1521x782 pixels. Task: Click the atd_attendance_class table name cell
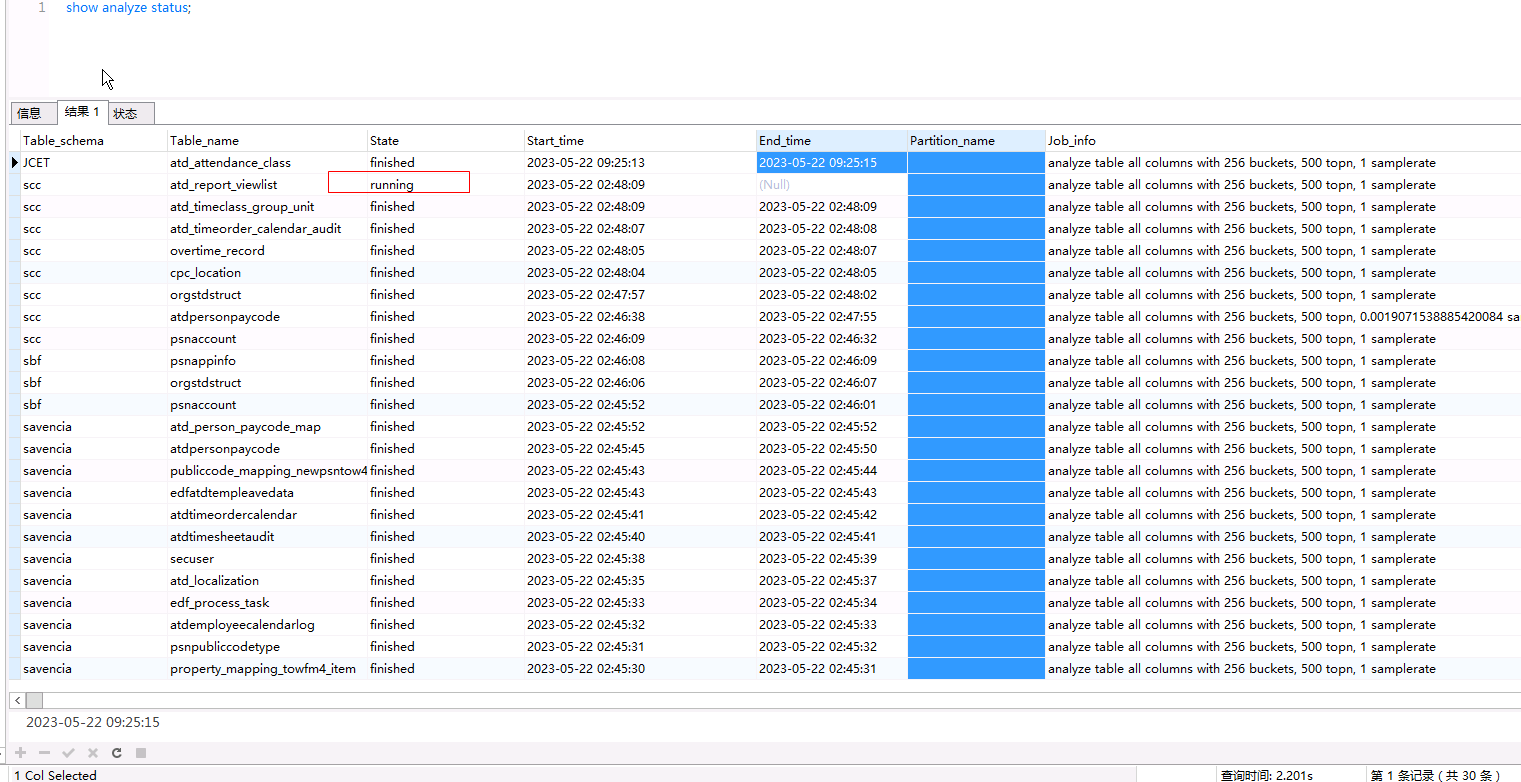pyautogui.click(x=230, y=163)
